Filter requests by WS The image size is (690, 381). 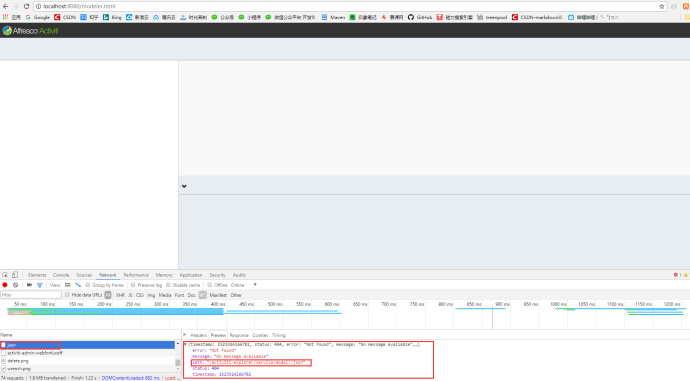tap(202, 295)
